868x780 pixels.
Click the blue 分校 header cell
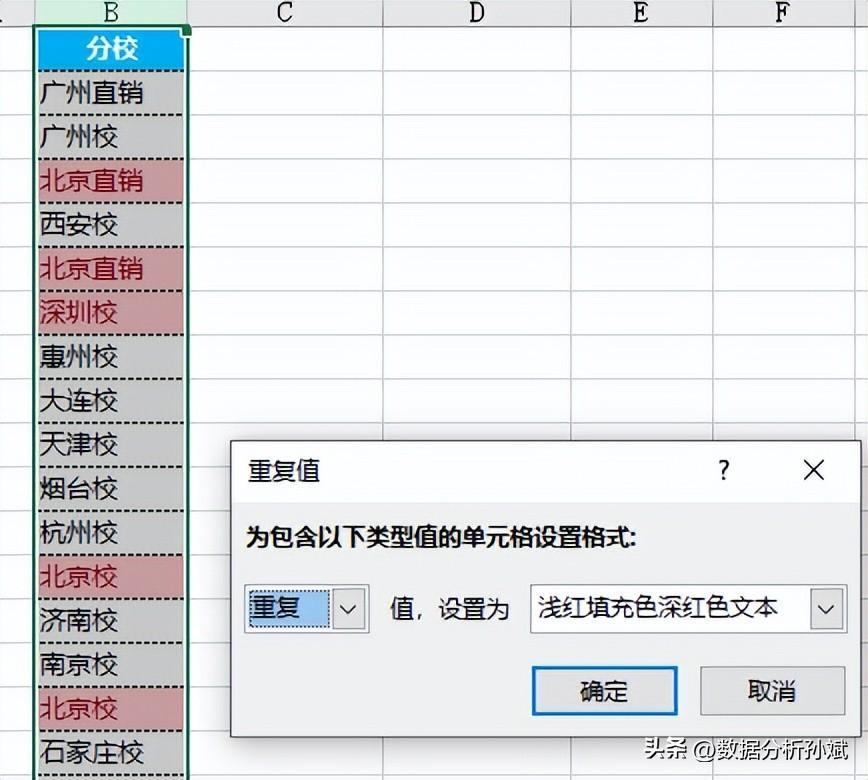pos(111,49)
